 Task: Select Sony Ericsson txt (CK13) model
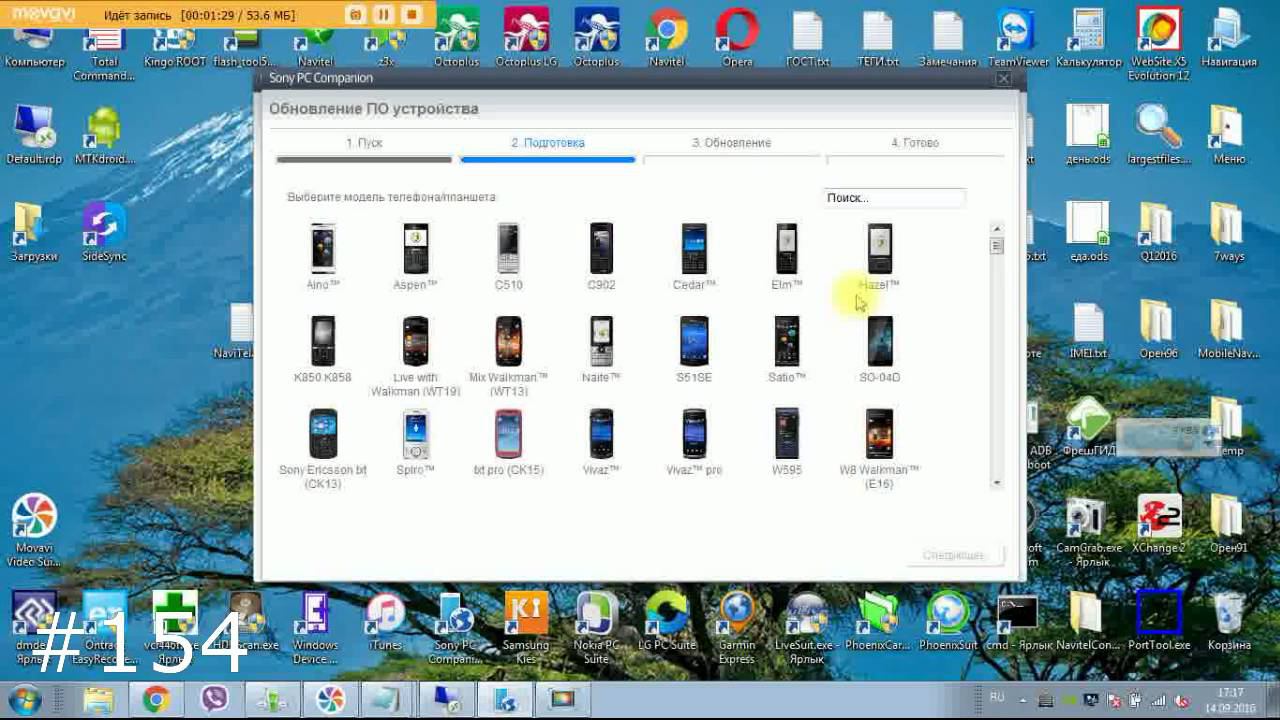click(323, 448)
